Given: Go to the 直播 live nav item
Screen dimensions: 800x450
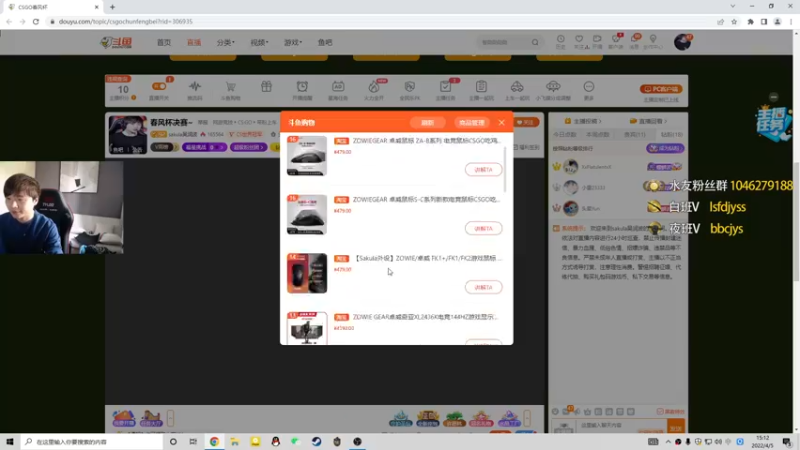Looking at the screenshot, I should coord(194,42).
